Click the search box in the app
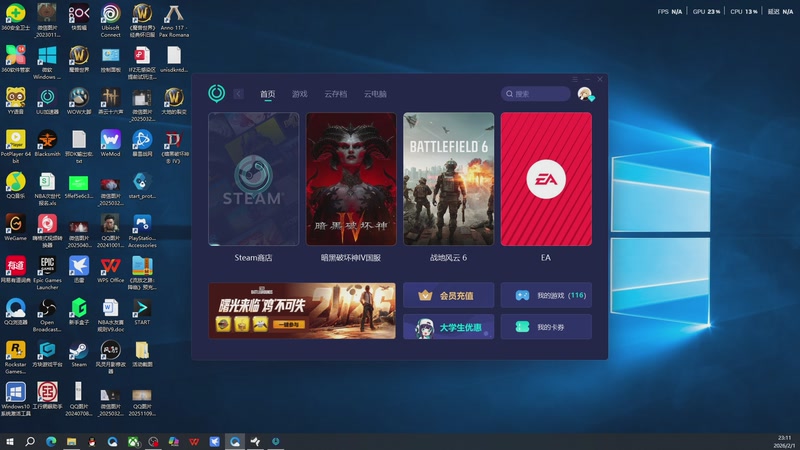The height and width of the screenshot is (450, 800). coord(535,94)
